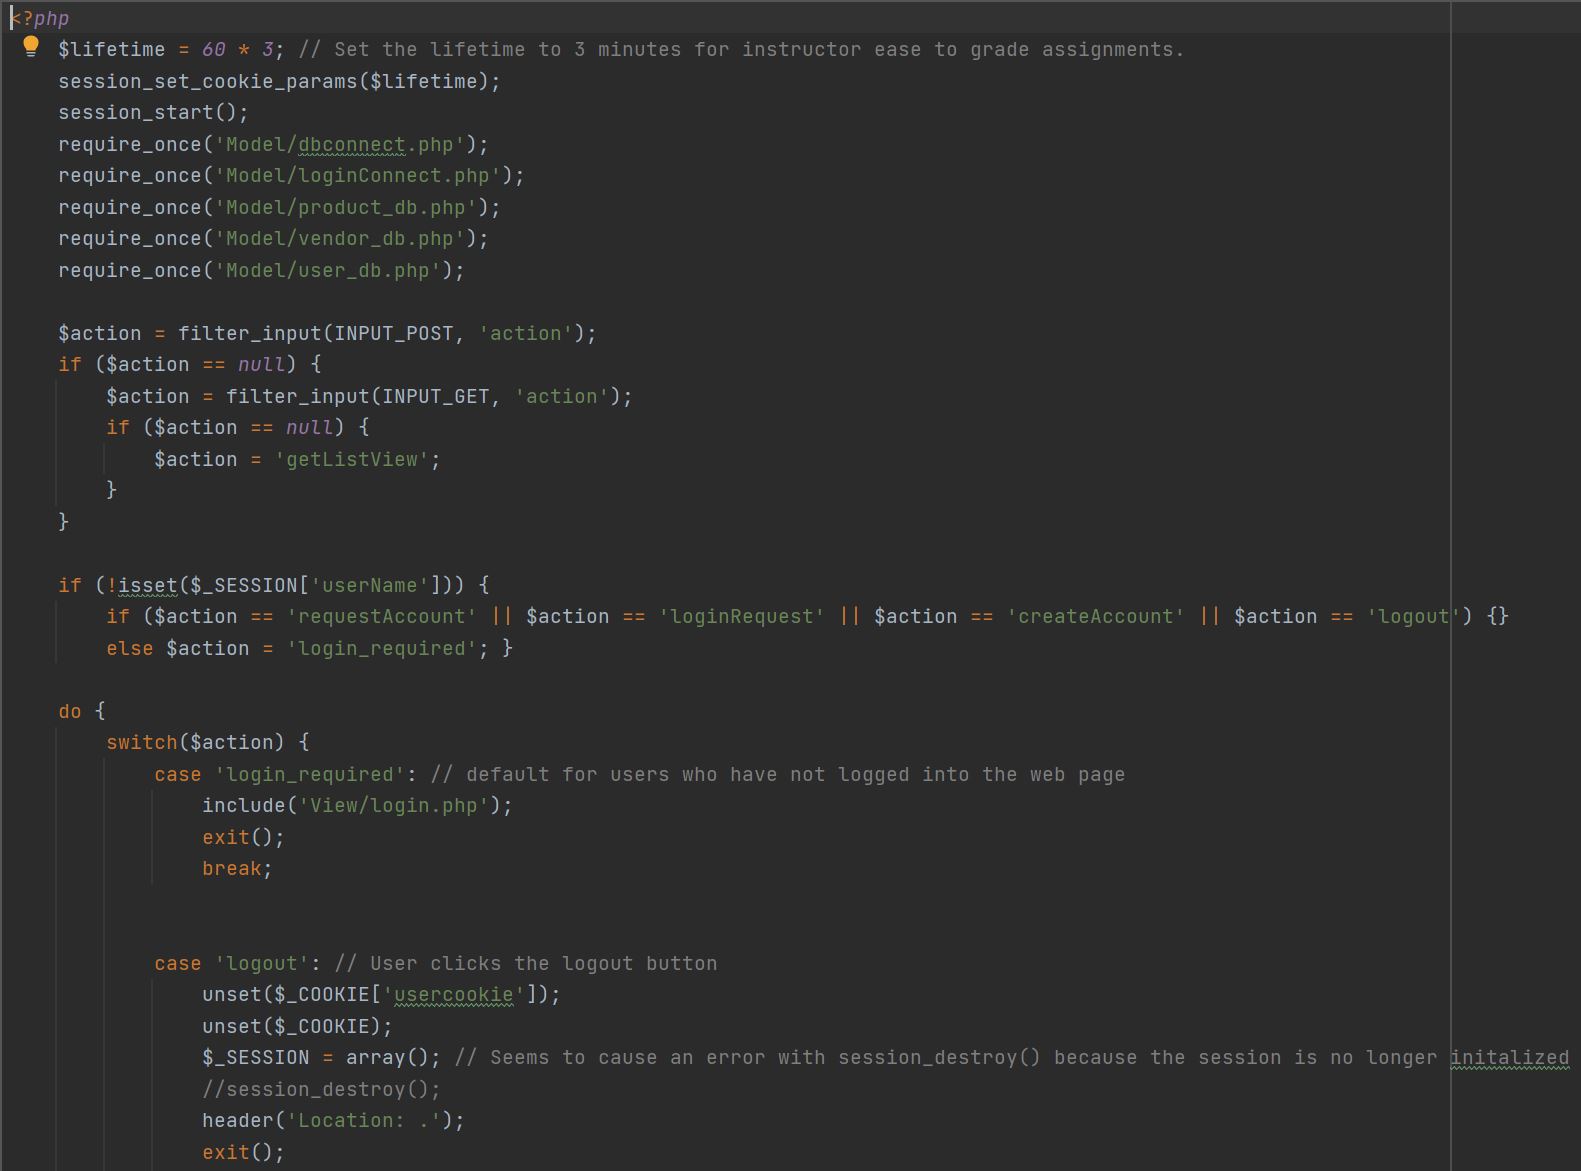Click the header('Location: .') call

coord(333,1120)
